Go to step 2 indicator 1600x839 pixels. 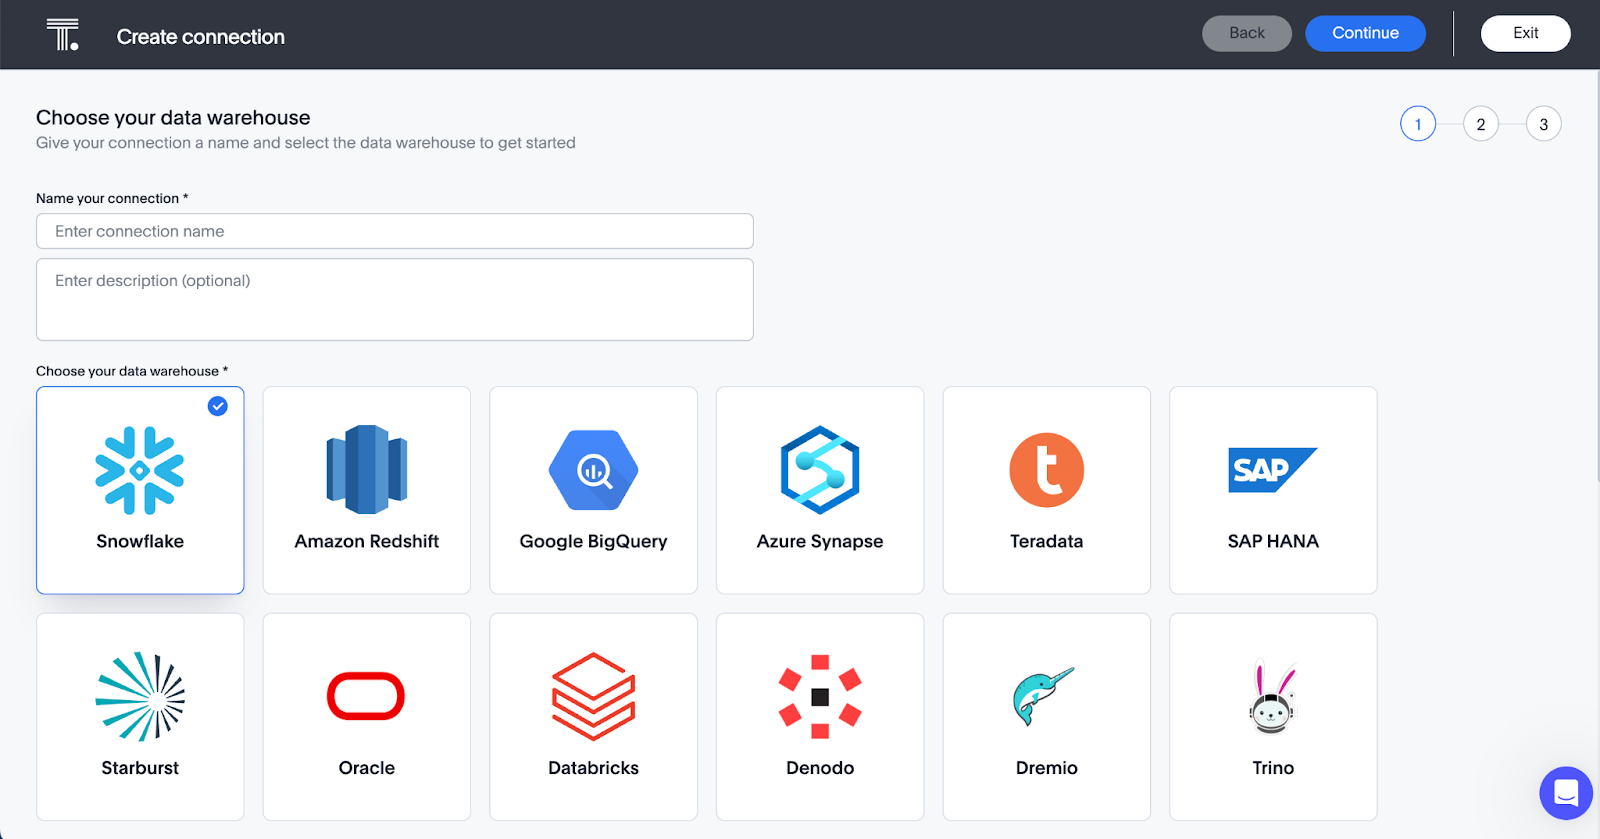tap(1480, 124)
